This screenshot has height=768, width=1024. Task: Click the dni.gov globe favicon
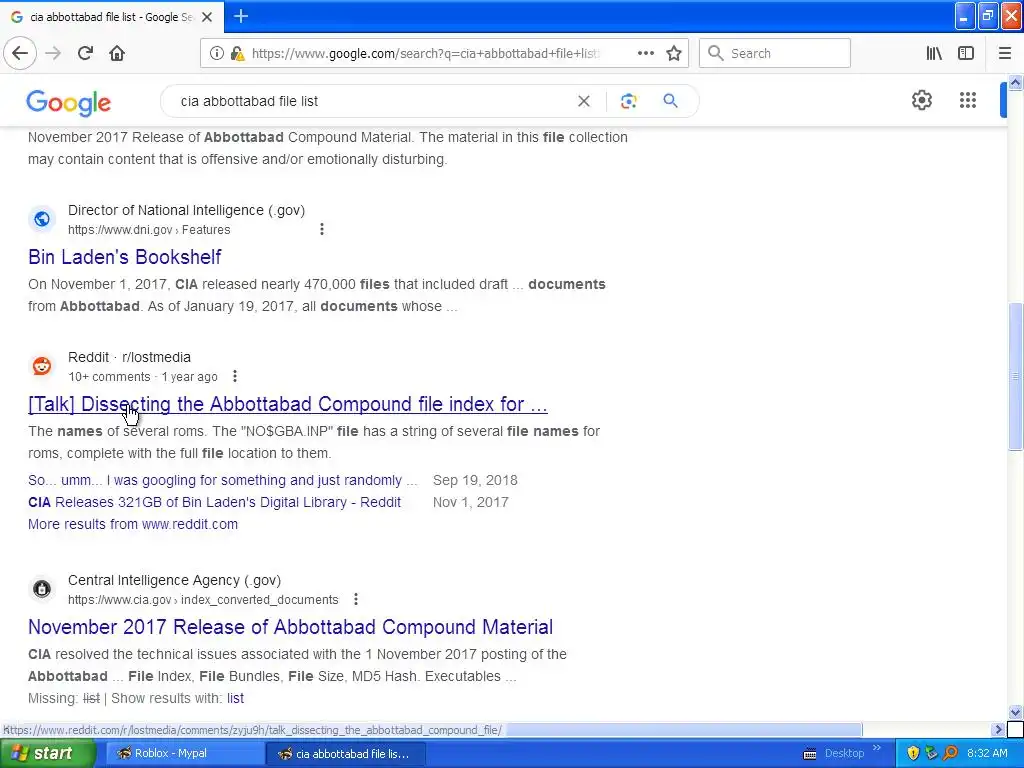click(42, 219)
